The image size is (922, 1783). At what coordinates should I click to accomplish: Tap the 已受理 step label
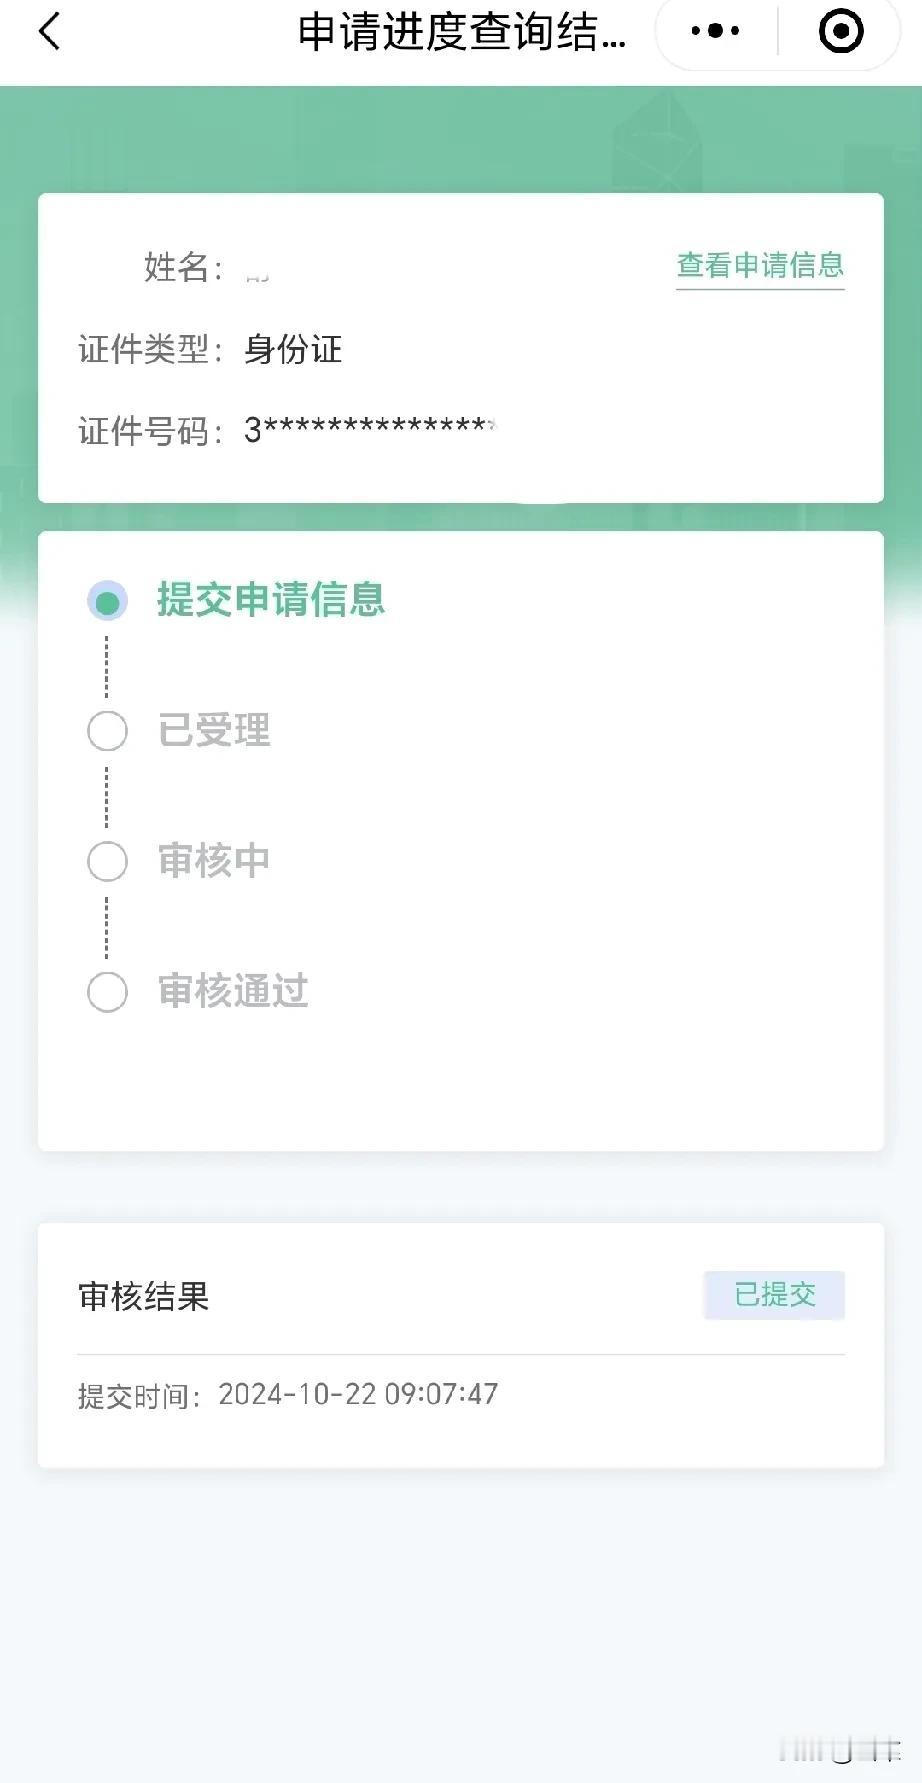214,731
